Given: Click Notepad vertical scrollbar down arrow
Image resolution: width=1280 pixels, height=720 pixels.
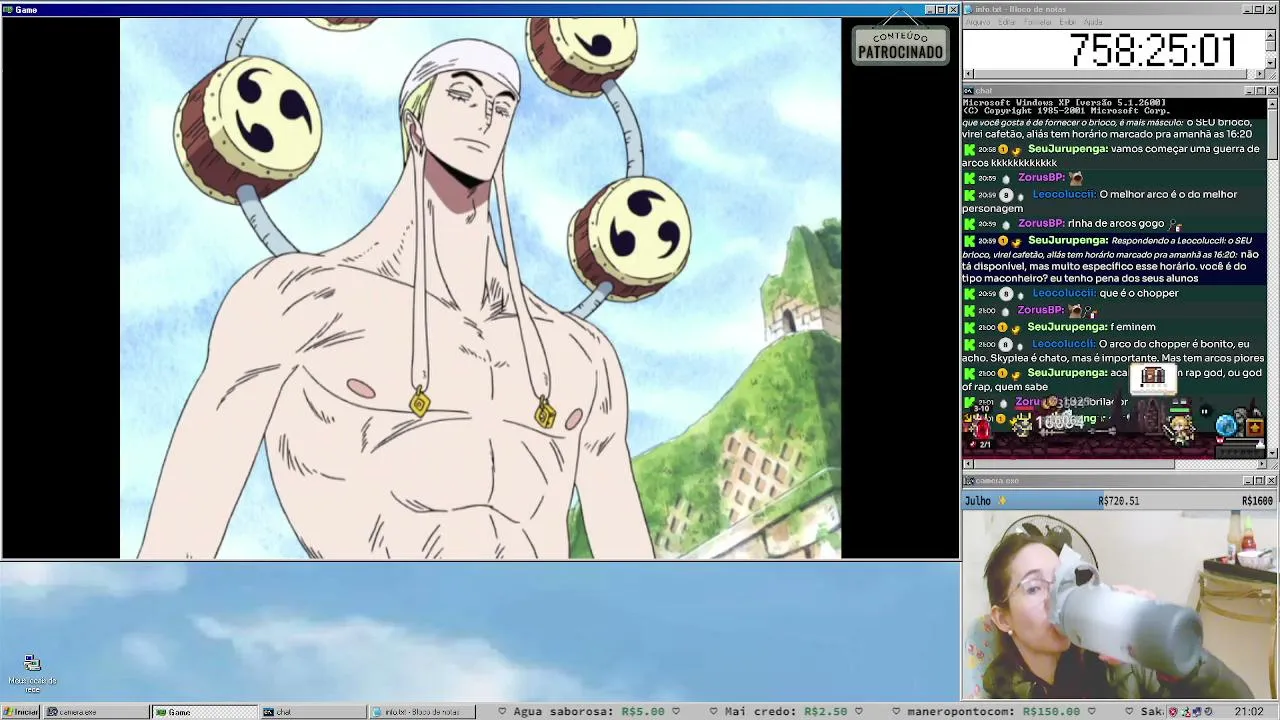Looking at the screenshot, I should click(x=1272, y=62).
